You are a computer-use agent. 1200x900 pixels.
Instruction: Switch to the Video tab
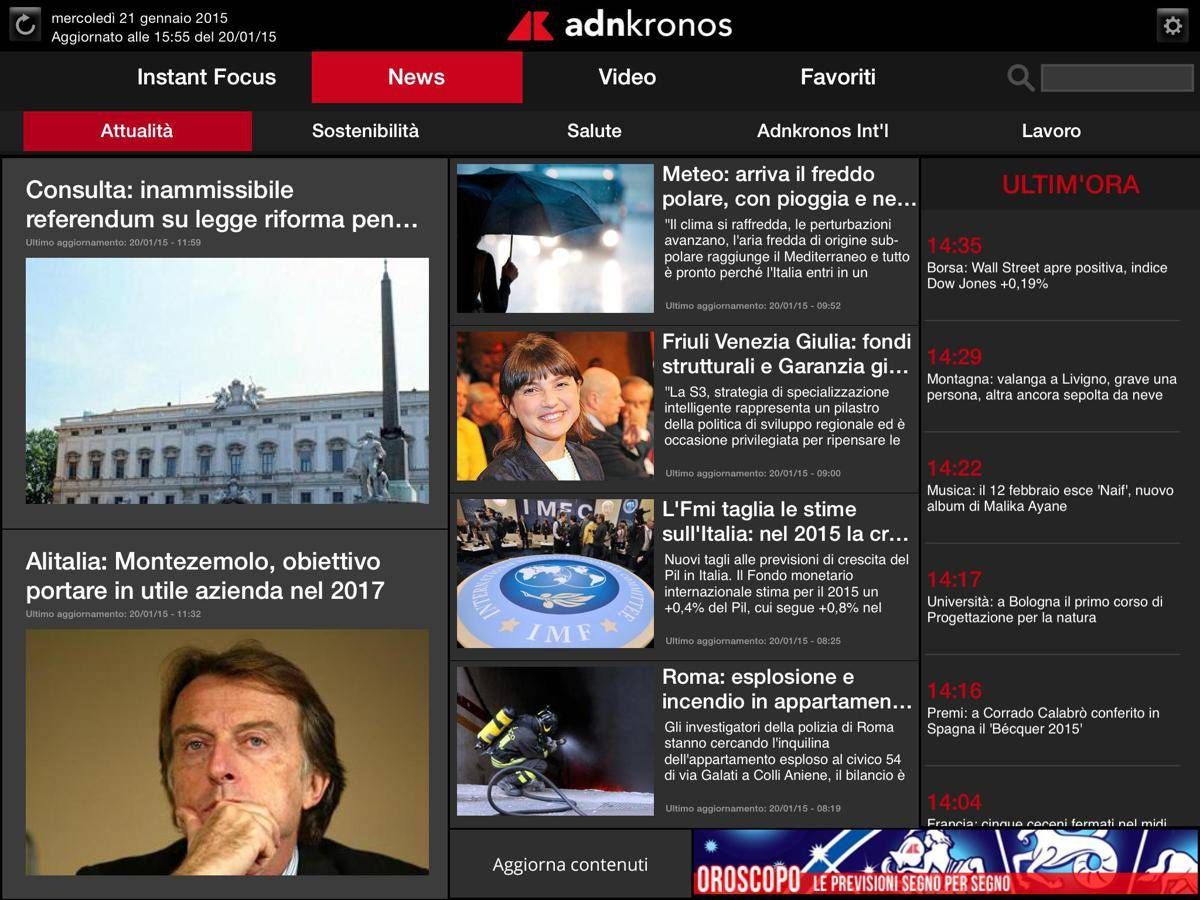(x=627, y=77)
